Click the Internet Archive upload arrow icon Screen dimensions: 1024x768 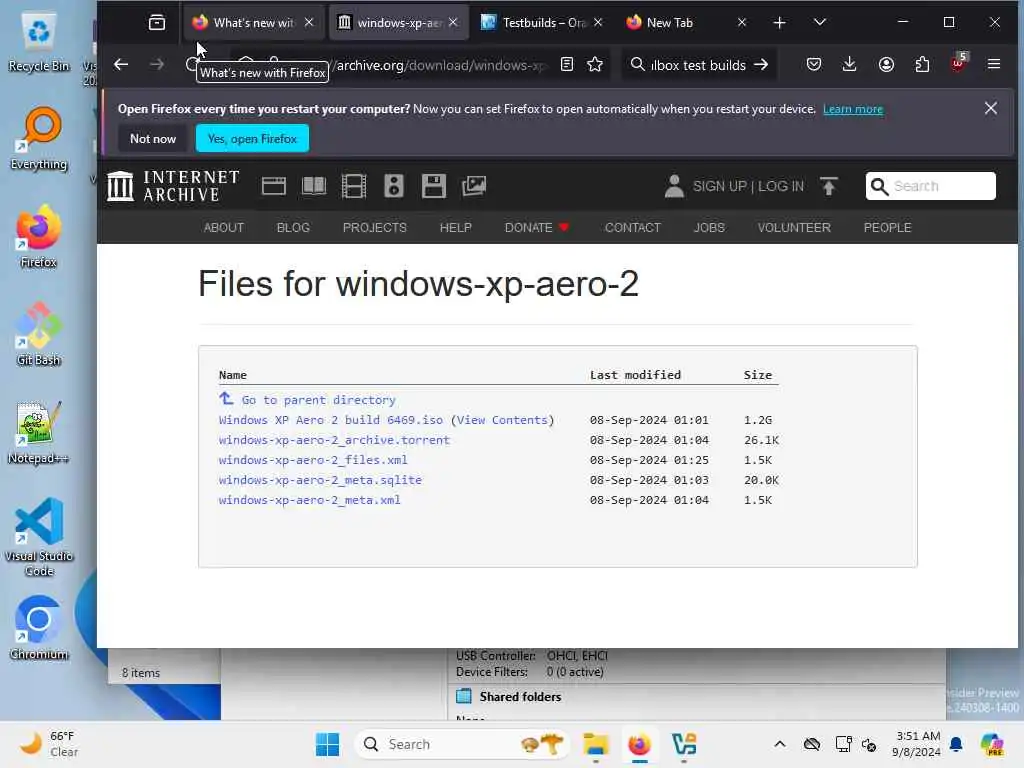(x=829, y=186)
